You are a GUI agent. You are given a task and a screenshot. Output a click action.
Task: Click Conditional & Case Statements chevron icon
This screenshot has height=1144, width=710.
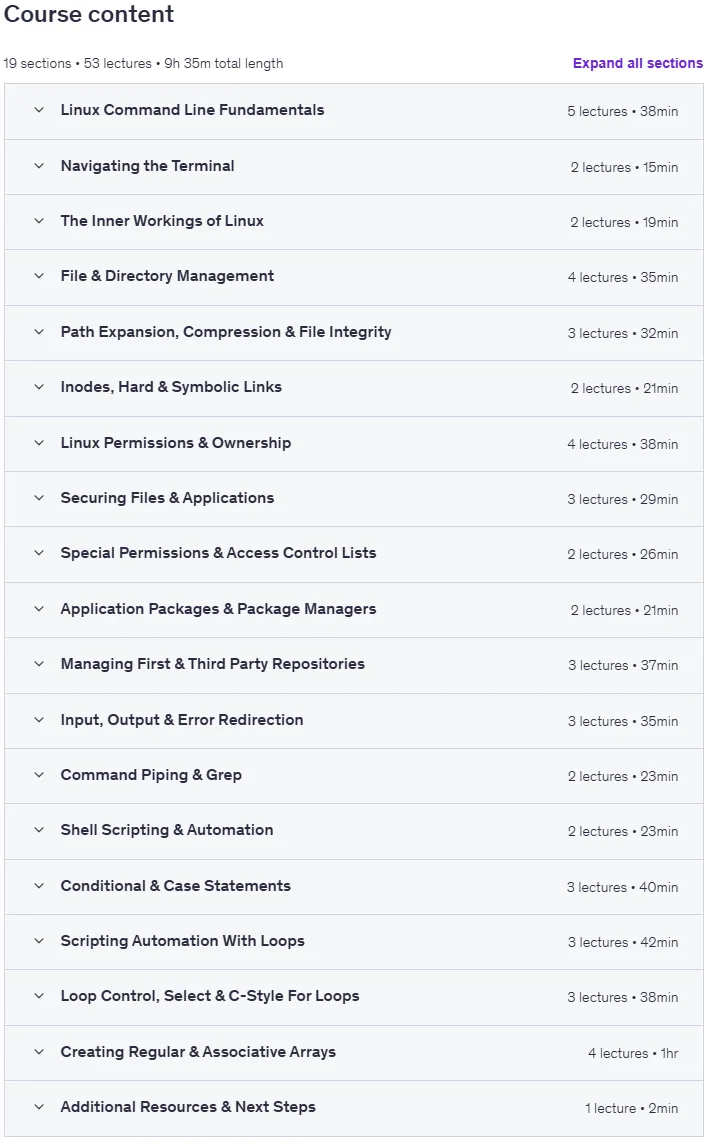click(x=39, y=886)
